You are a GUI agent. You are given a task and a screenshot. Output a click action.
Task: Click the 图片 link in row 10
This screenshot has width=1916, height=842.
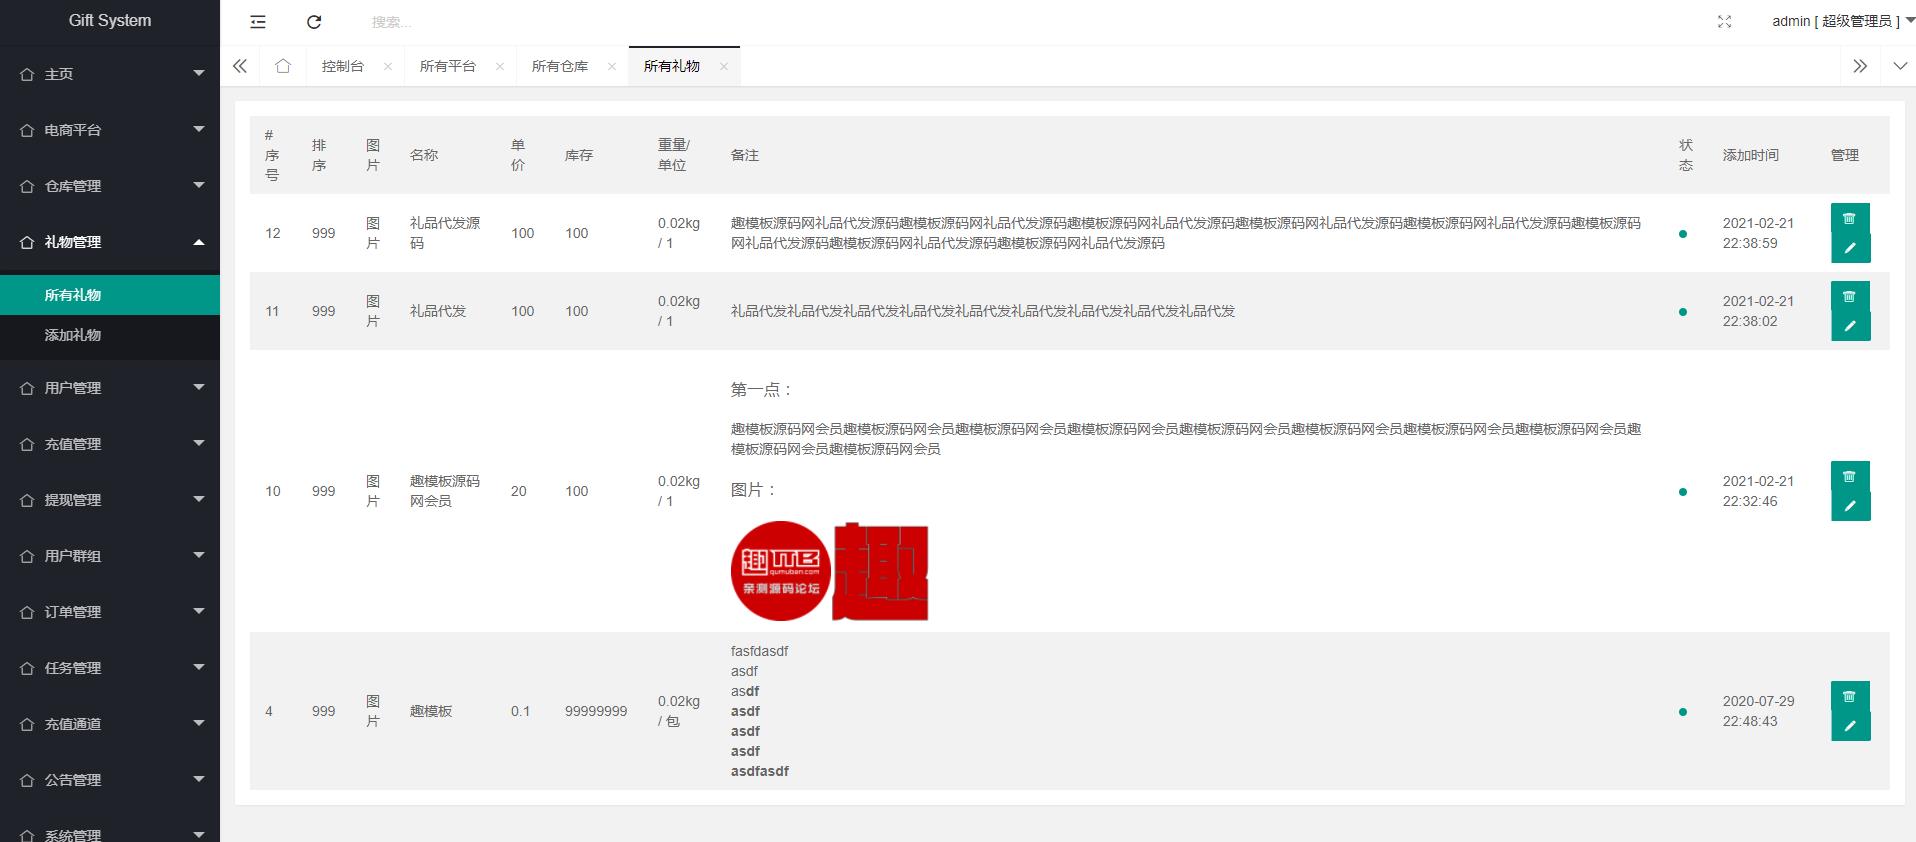[x=373, y=491]
